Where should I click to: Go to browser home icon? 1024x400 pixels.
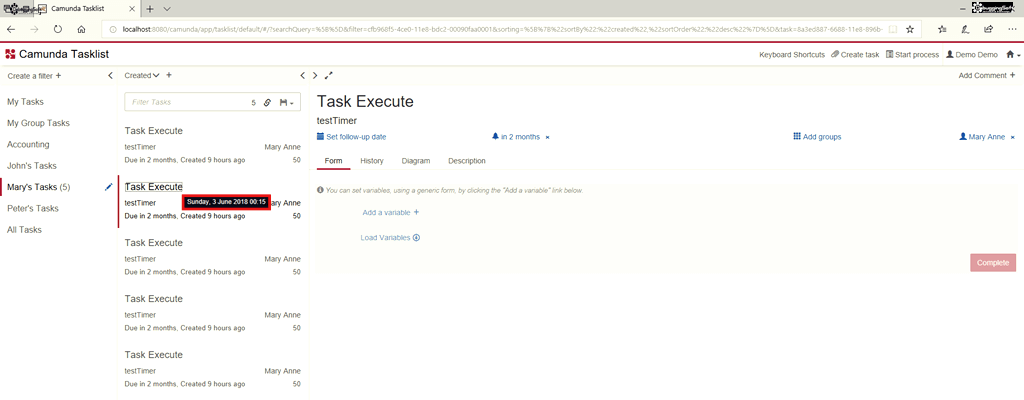pyautogui.click(x=81, y=29)
